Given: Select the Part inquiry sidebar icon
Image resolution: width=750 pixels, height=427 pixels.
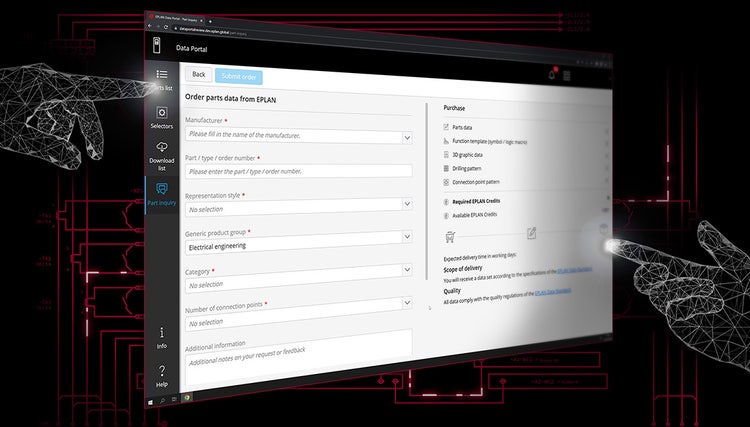Looking at the screenshot, I should point(161,190).
